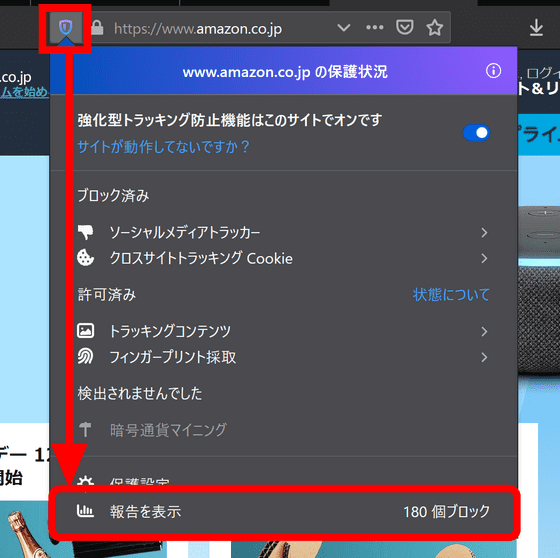Open the Downloads arrow icon
This screenshot has width=560, height=558.
(536, 28)
